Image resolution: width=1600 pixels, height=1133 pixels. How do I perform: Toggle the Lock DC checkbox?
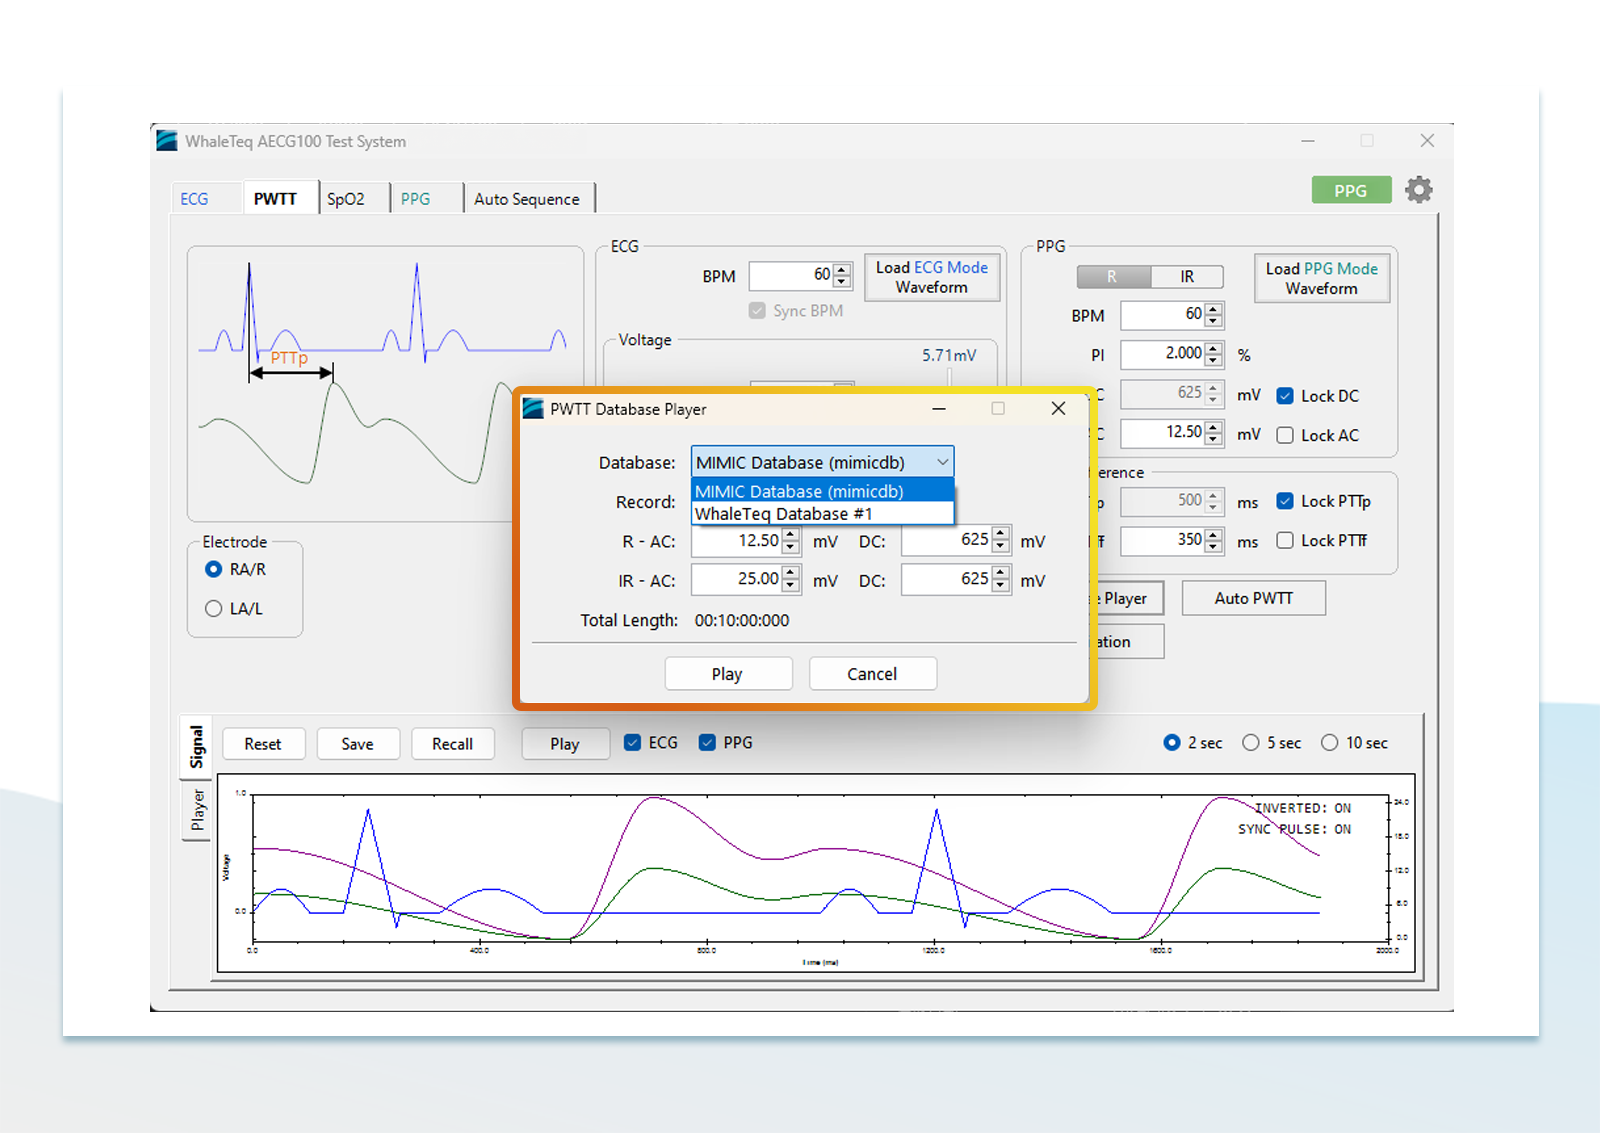click(1285, 396)
